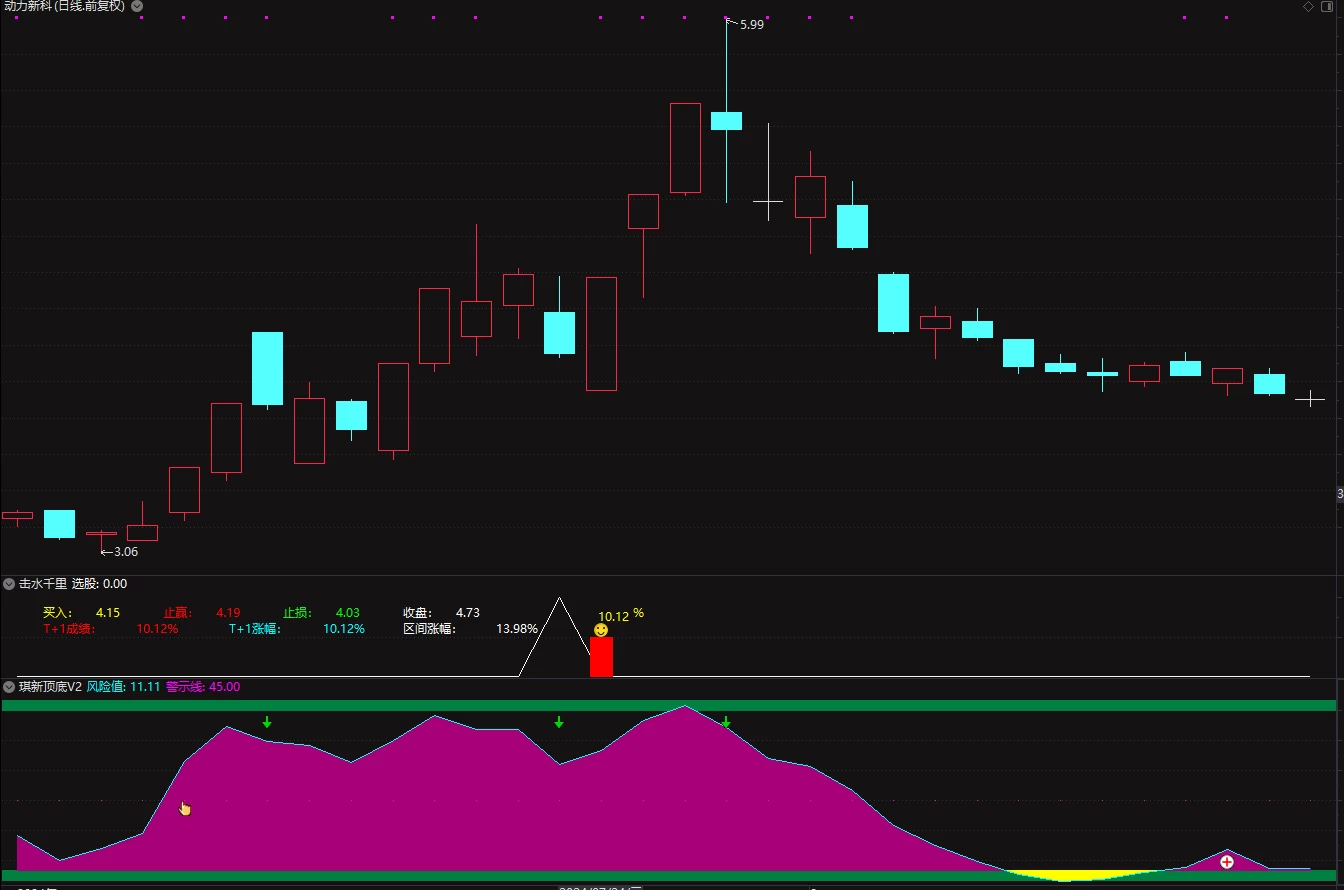Screen dimensions: 1344x890
Task: Click the red signal bar under the smiley
Action: click(x=601, y=657)
